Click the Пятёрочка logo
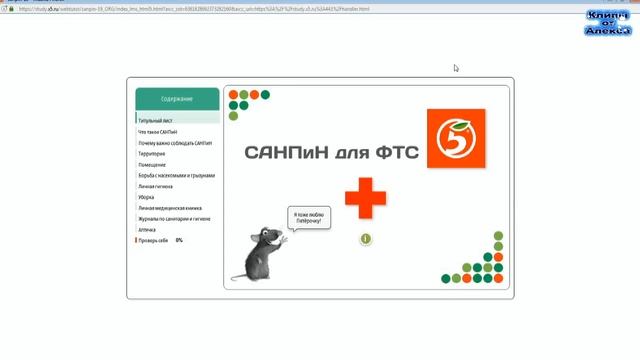The image size is (640, 360). pyautogui.click(x=456, y=138)
